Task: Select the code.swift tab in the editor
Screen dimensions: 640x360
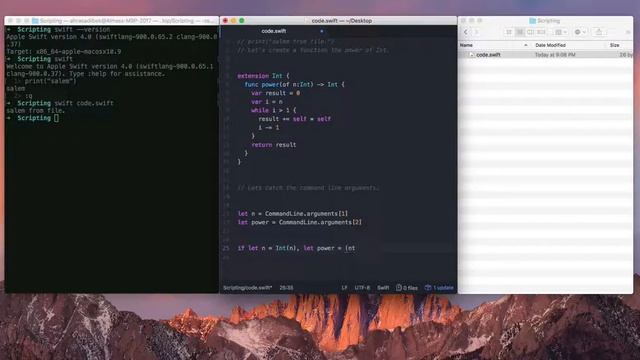Action: (273, 31)
